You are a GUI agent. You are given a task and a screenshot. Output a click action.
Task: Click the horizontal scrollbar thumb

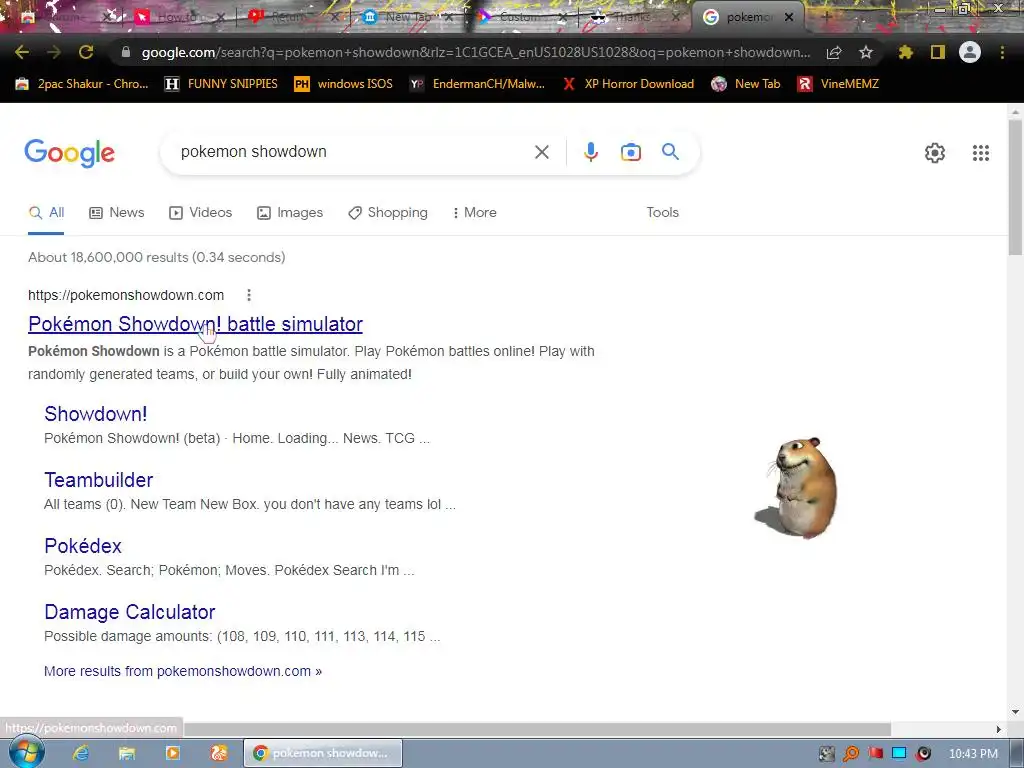coord(537,729)
